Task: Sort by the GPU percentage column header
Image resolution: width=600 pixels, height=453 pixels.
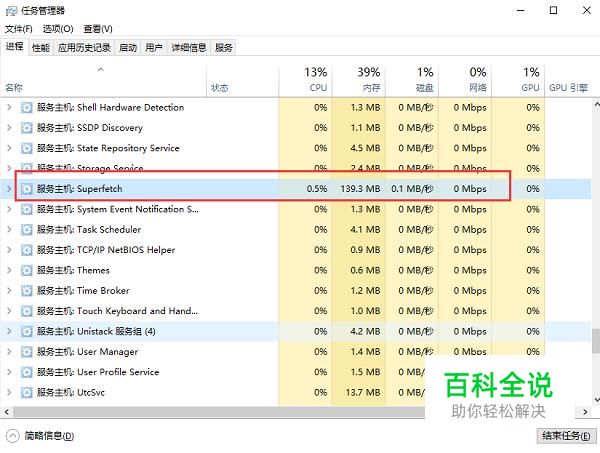Action: click(518, 80)
